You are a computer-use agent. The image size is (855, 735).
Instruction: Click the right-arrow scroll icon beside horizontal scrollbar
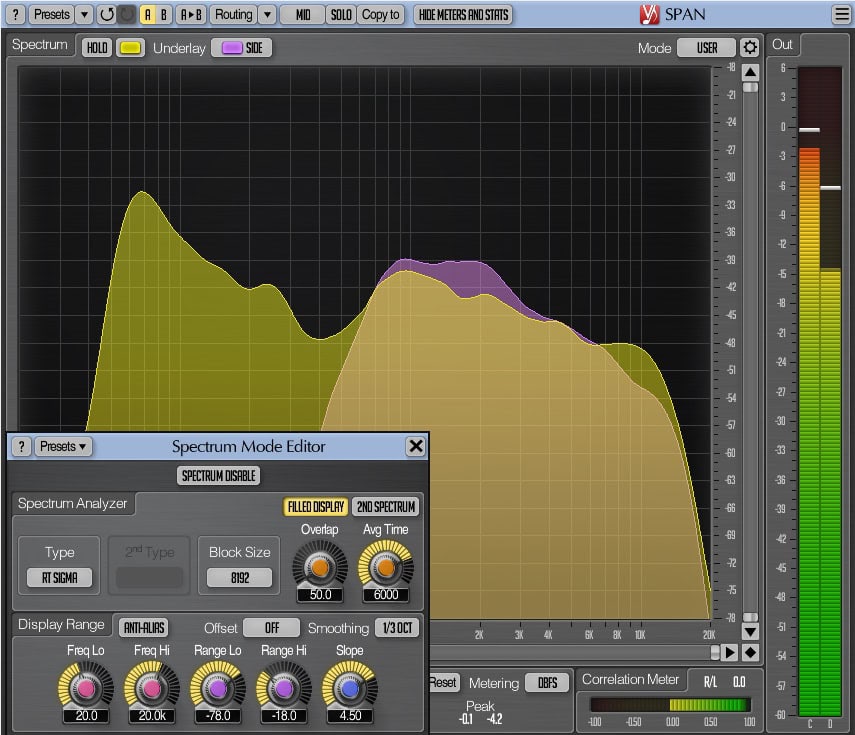pyautogui.click(x=729, y=653)
